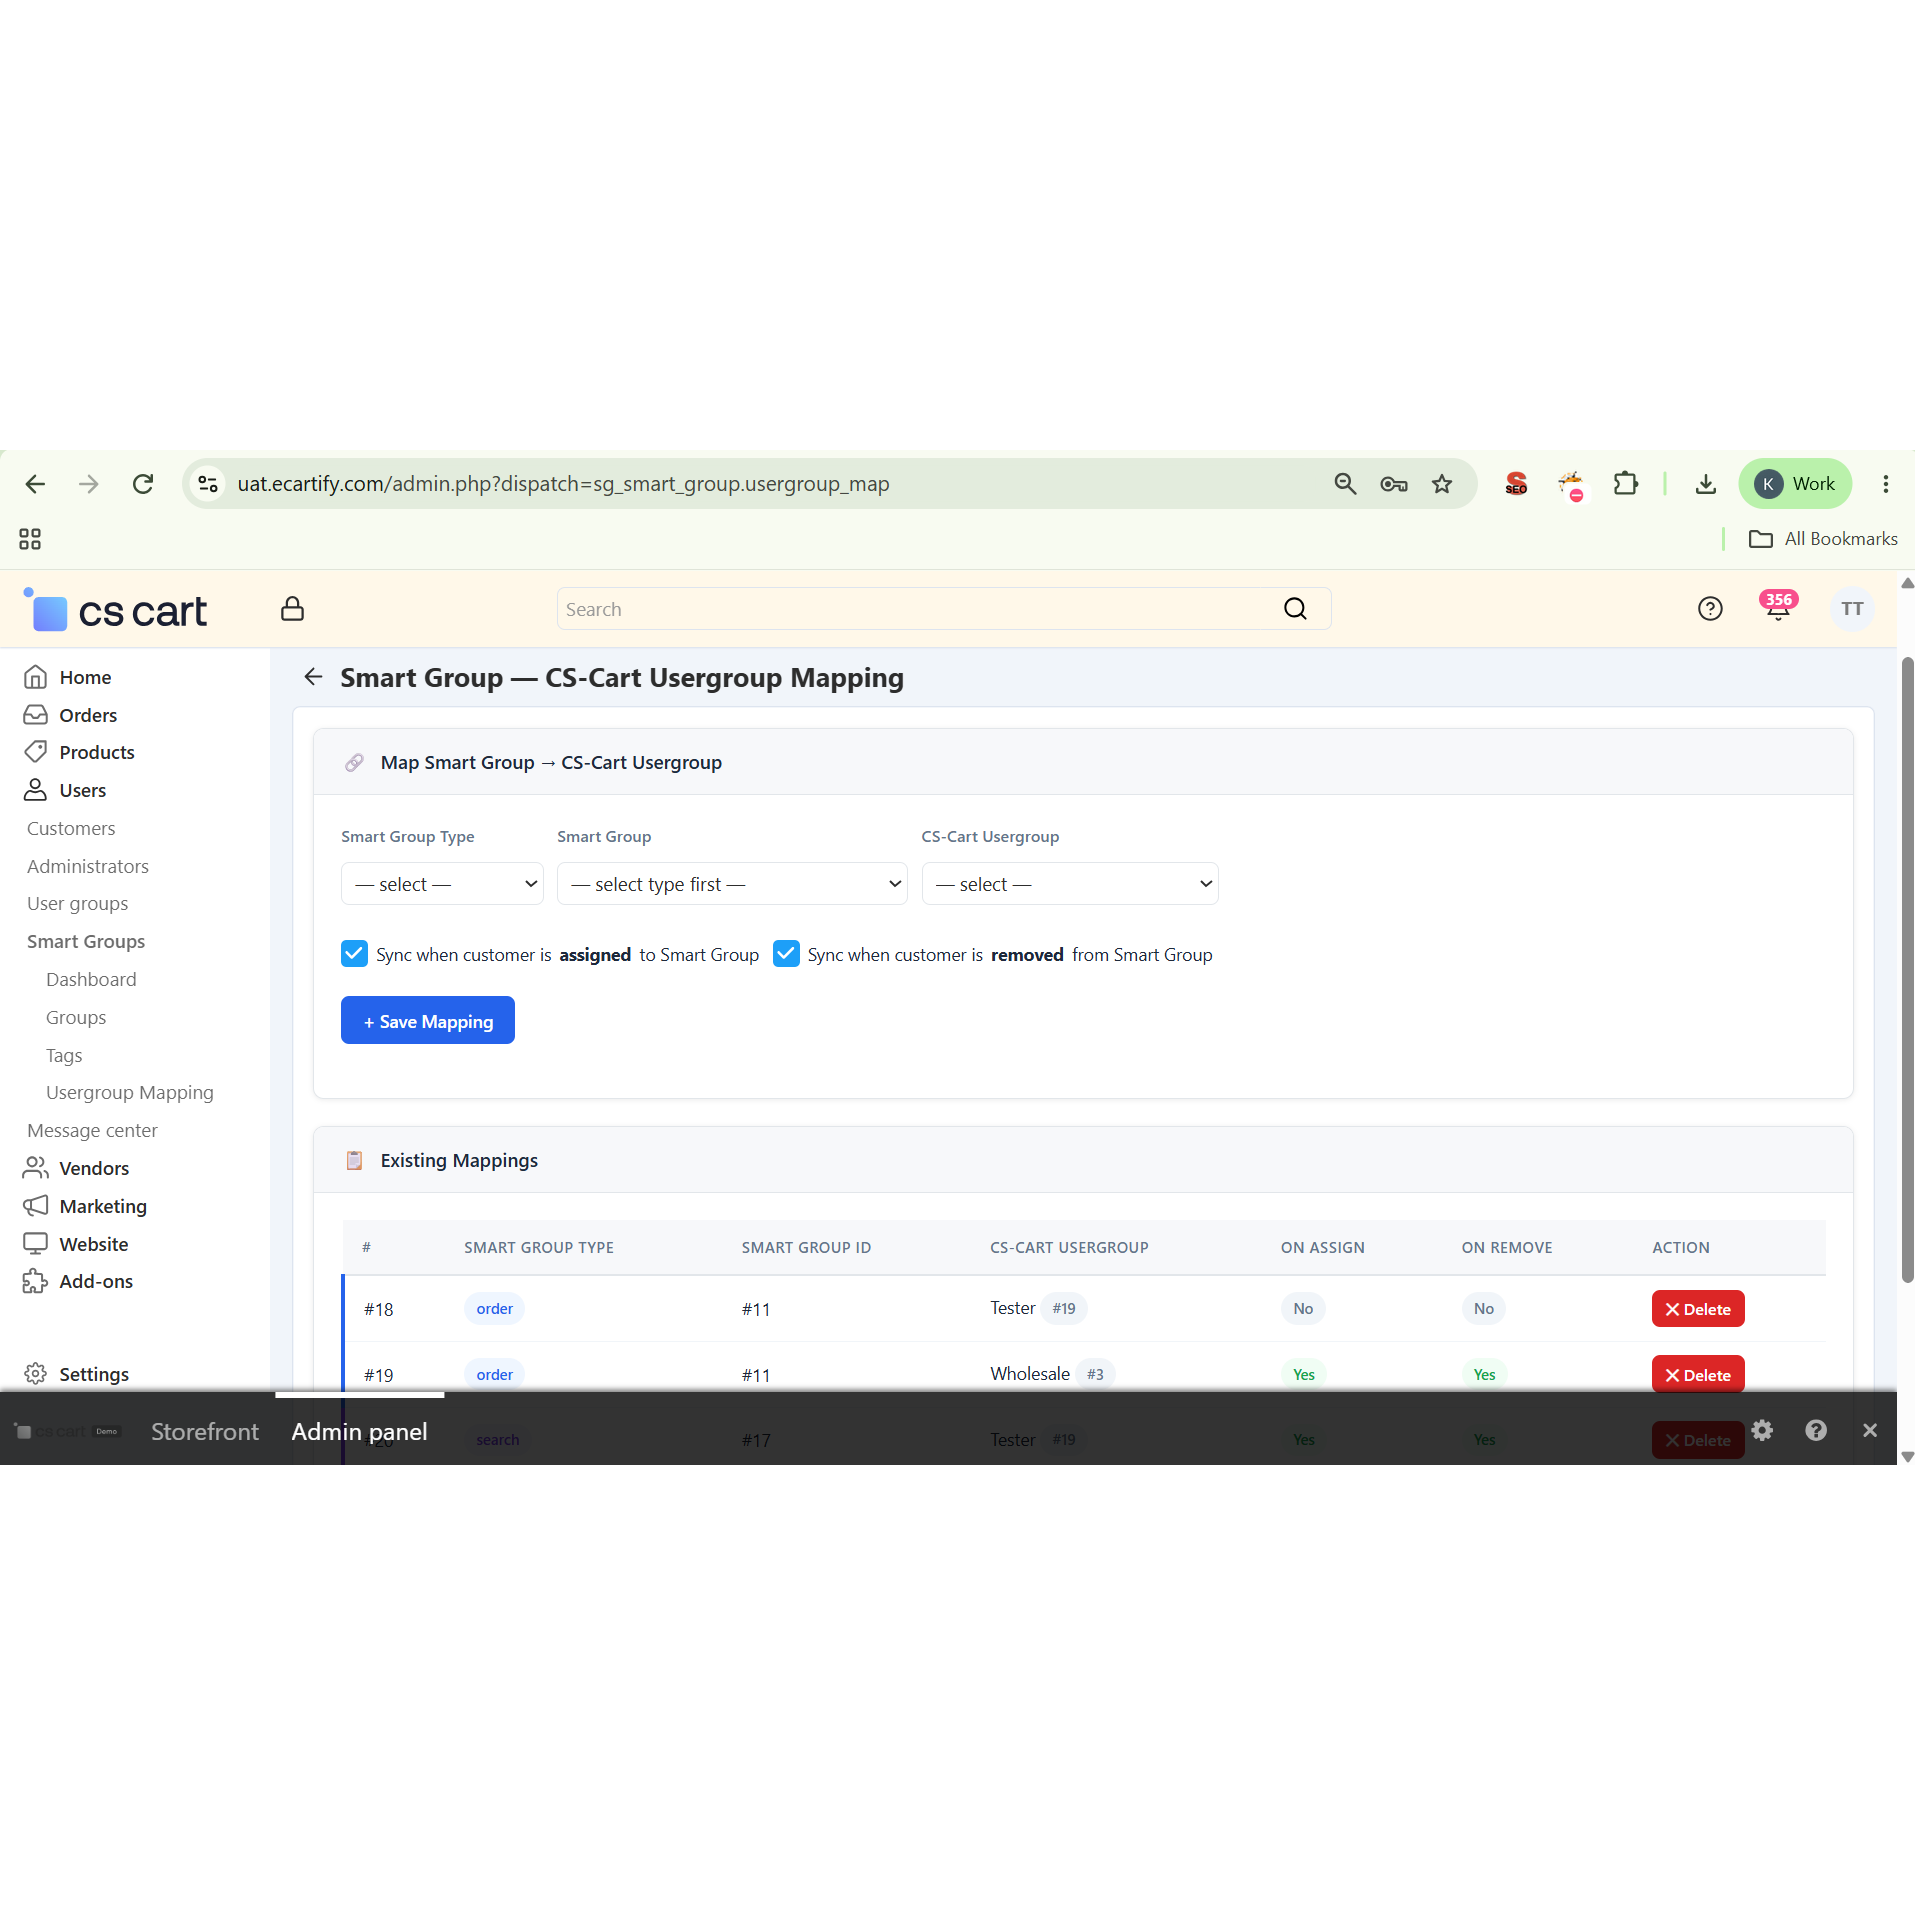The width and height of the screenshot is (1915, 1916).
Task: Open Add-ons in the sidebar
Action: (x=96, y=1281)
